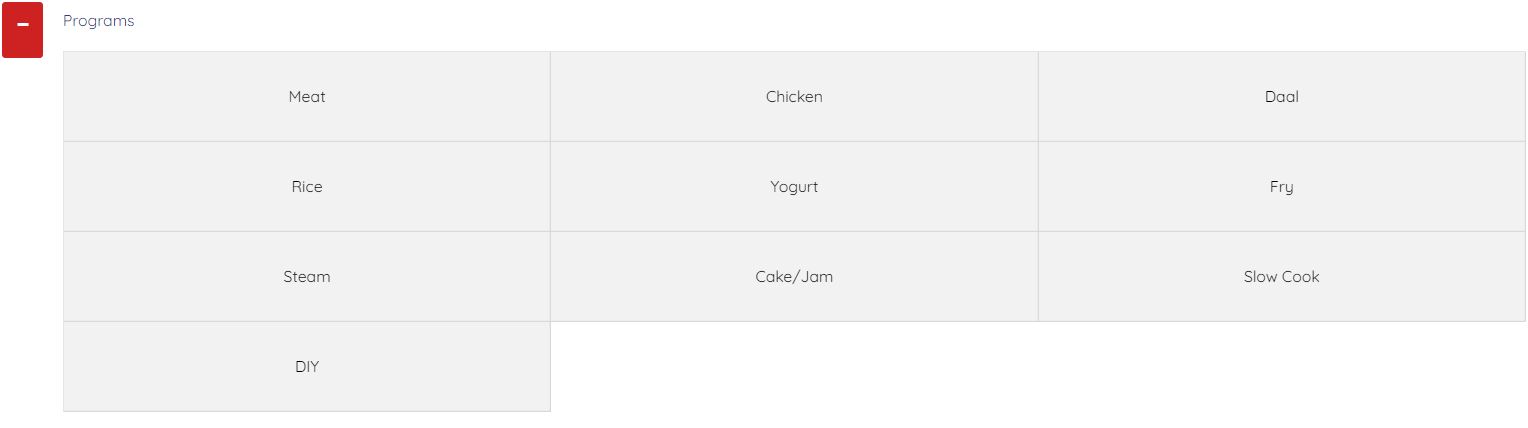Tap the Slow Cook tile
Viewport: 1528px width, 428px height.
1281,277
